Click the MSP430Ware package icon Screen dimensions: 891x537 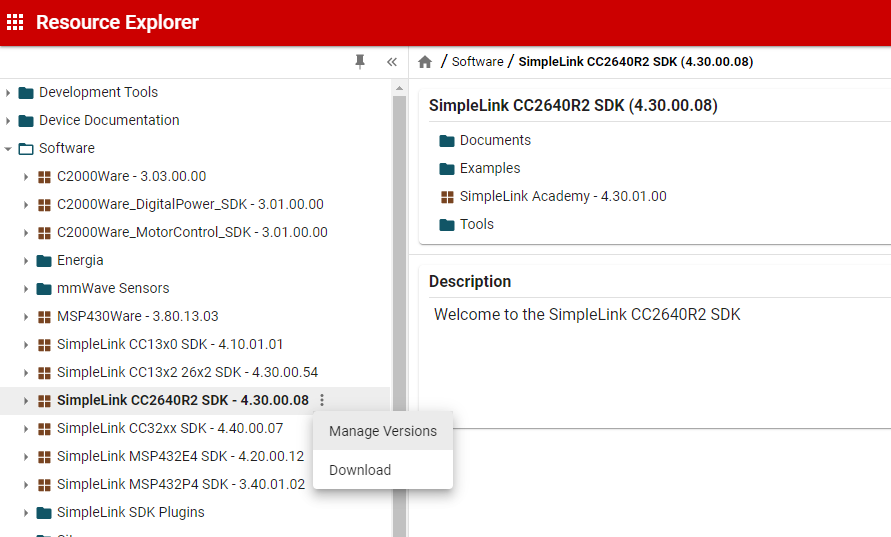(x=44, y=317)
